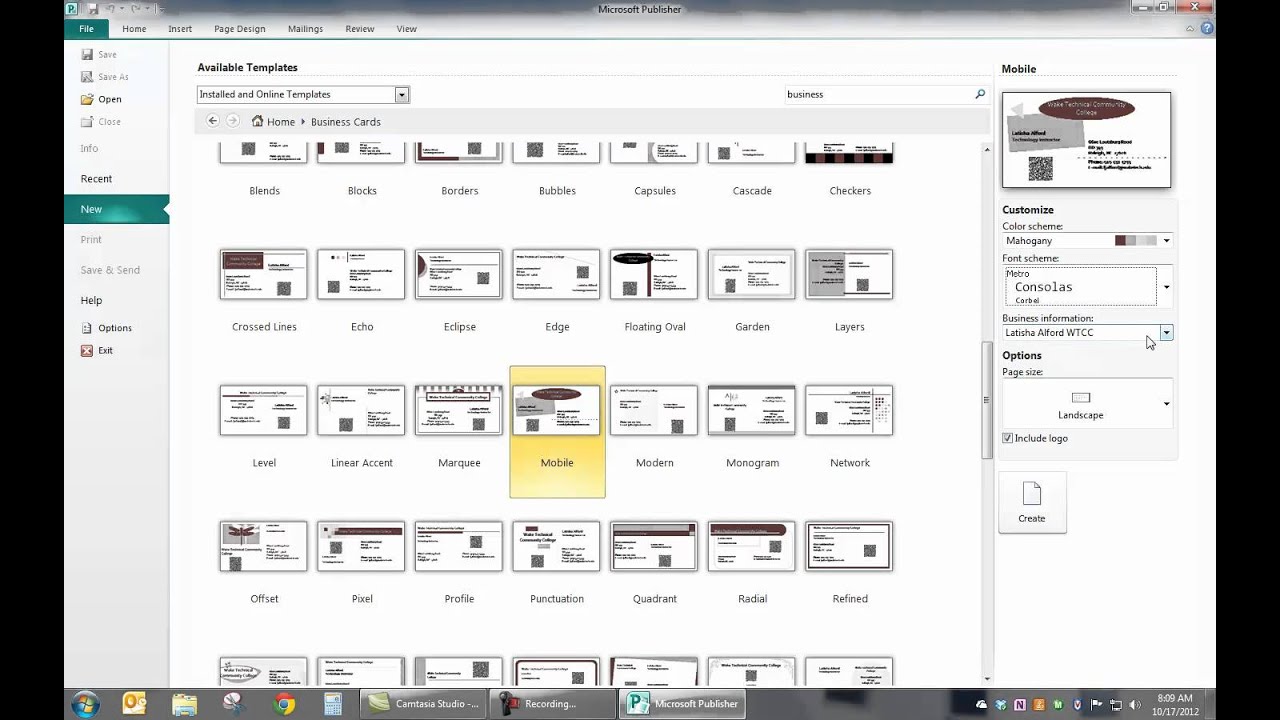
Task: Open Business information dropdown arrow
Action: pos(1166,333)
